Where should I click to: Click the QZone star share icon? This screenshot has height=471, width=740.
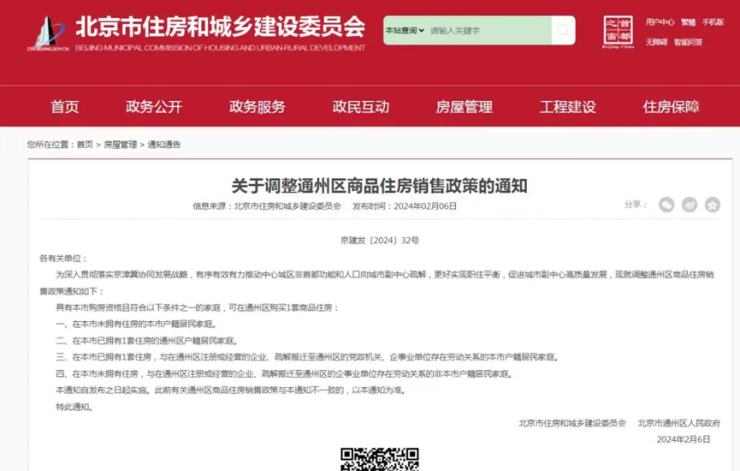coord(712,205)
